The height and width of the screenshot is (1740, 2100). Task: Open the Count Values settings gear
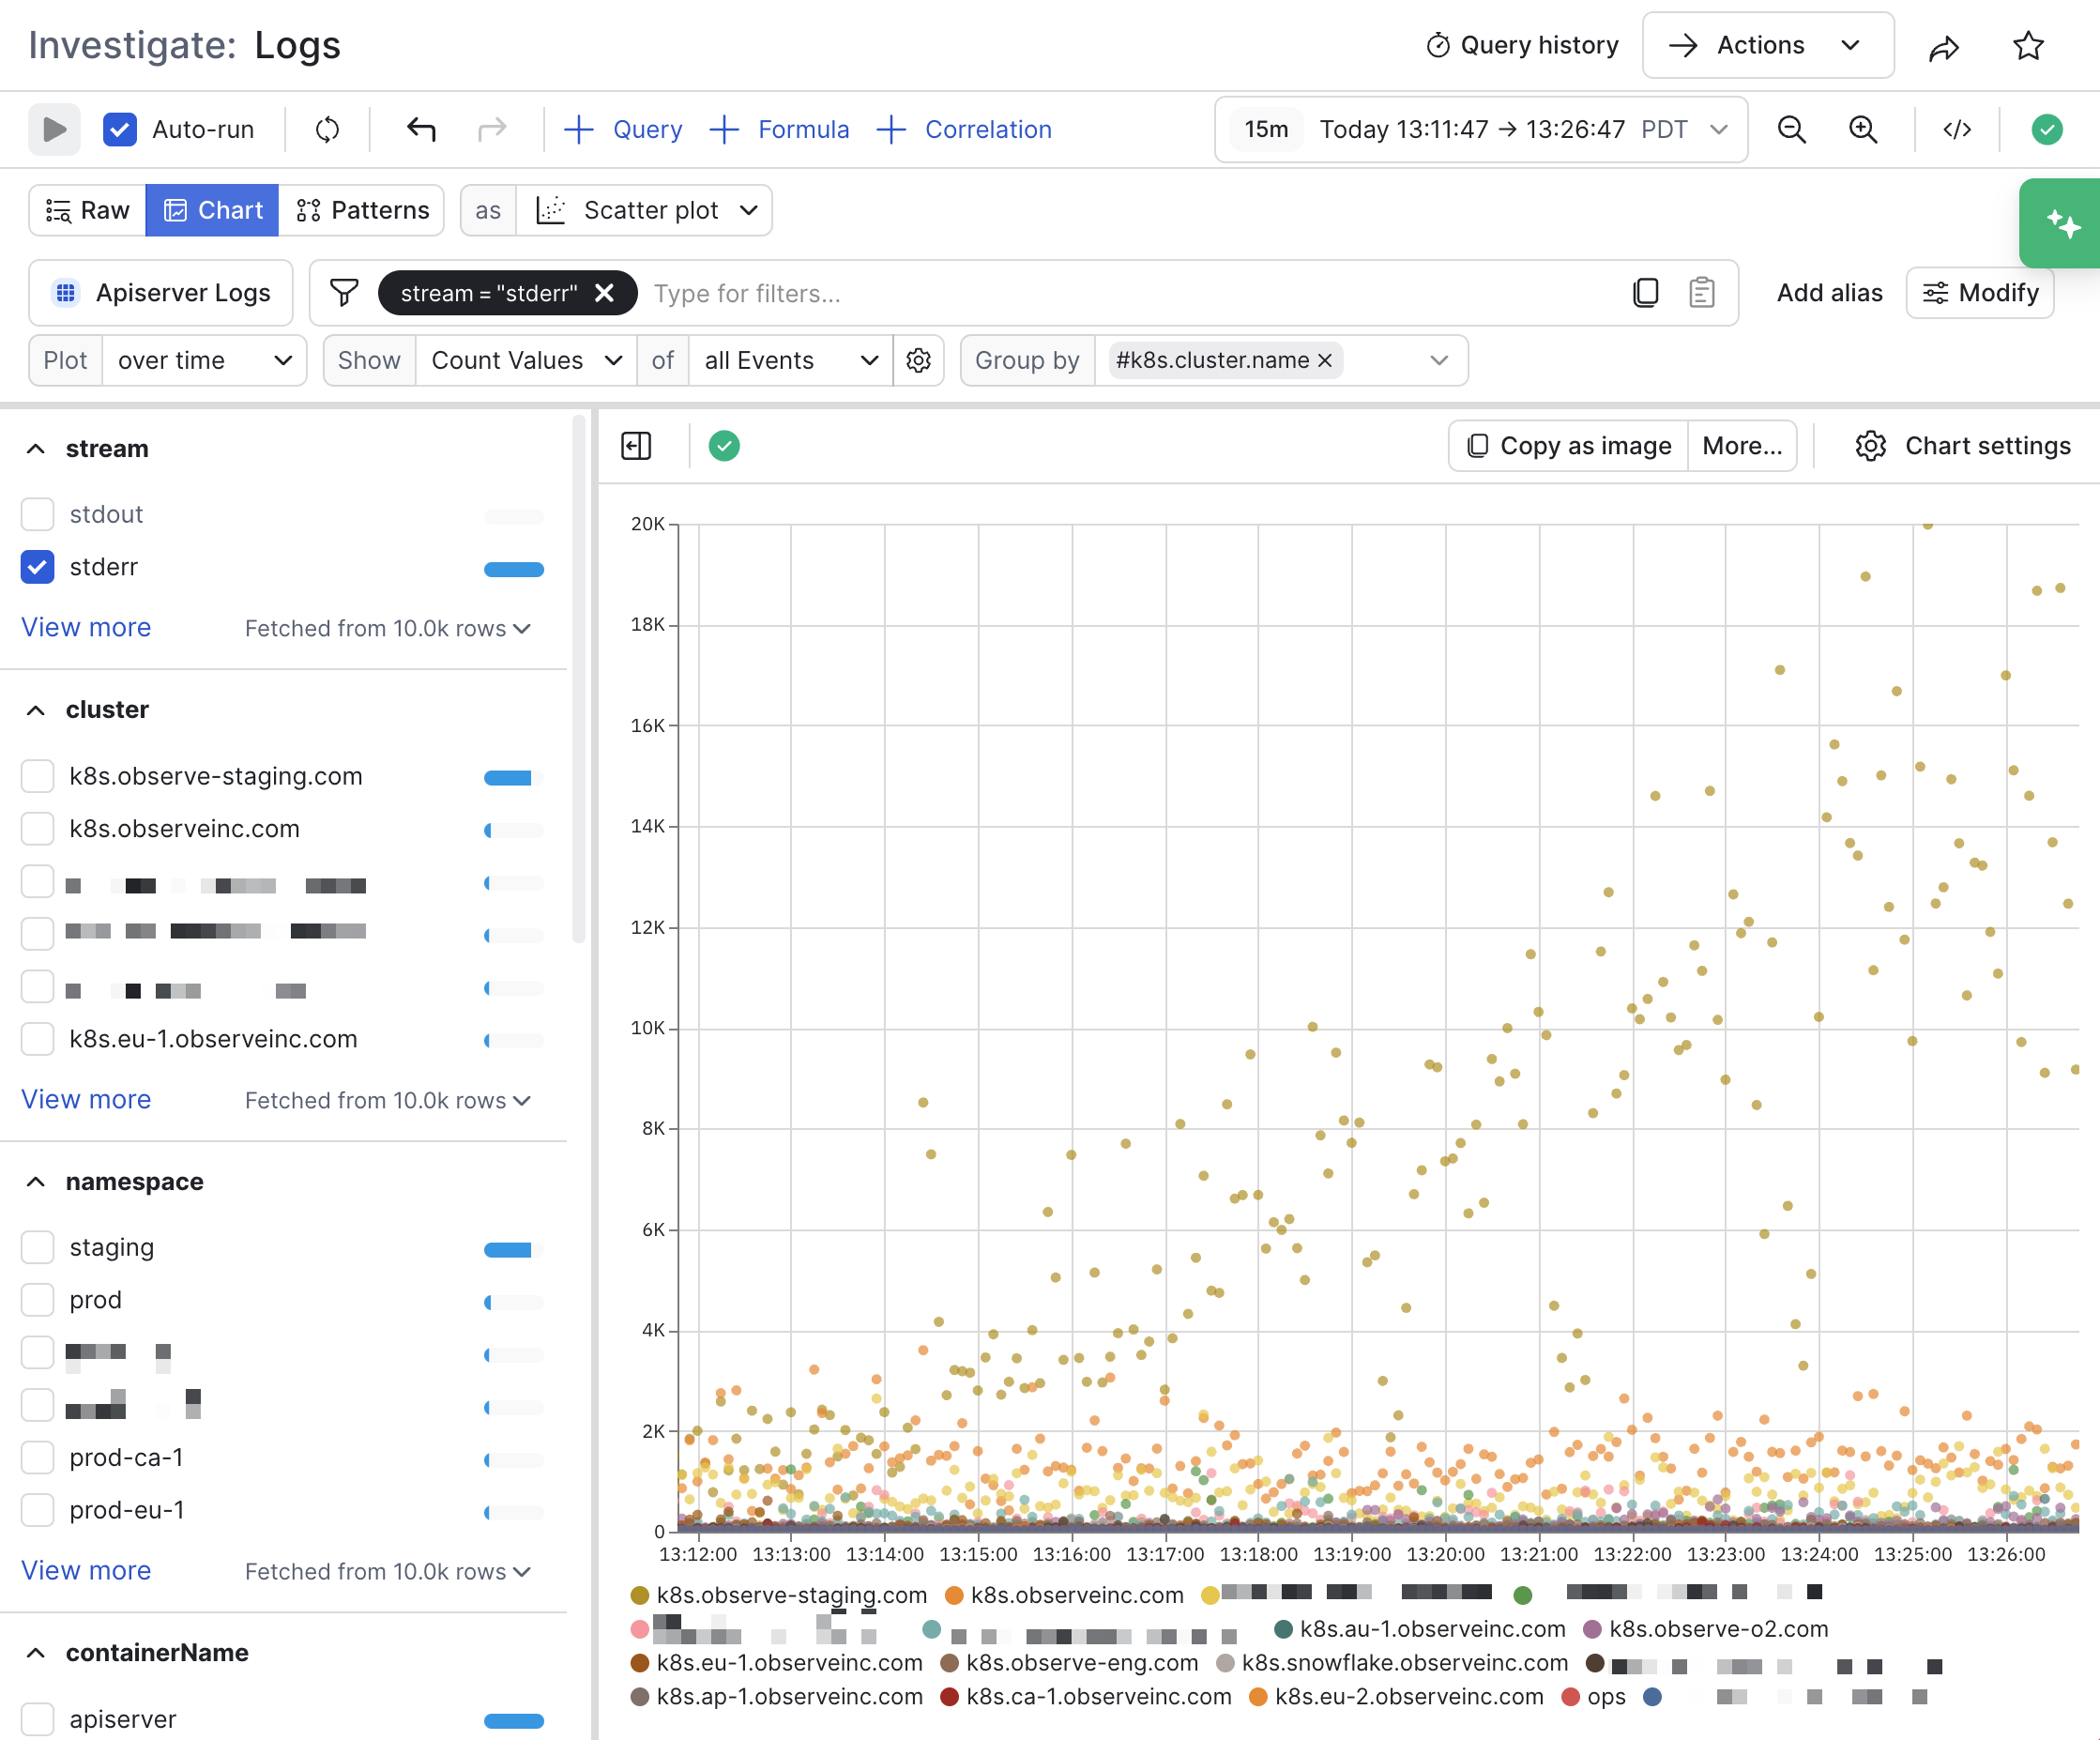click(918, 360)
